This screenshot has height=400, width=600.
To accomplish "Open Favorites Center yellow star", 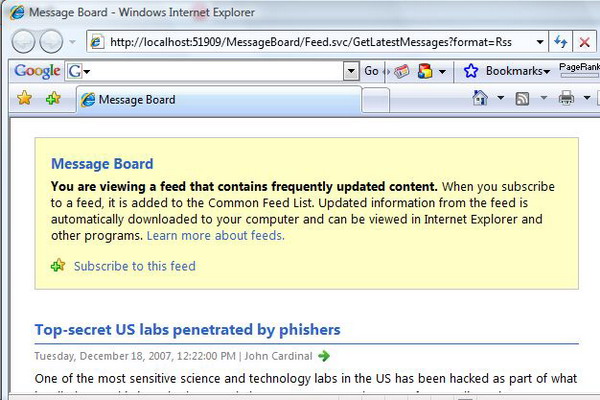I will 24,98.
